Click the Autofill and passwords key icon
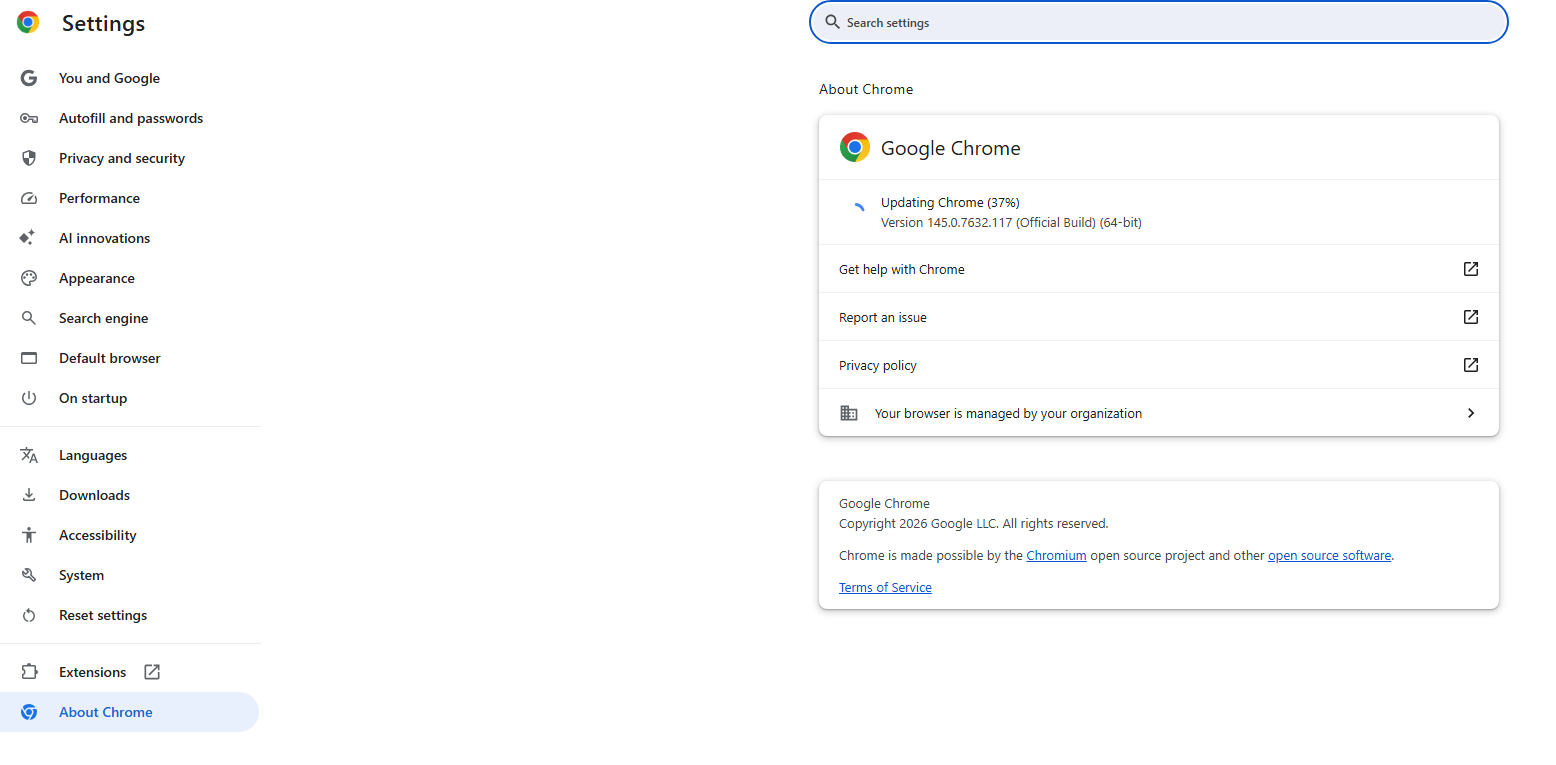This screenshot has width=1556, height=765. tap(29, 117)
